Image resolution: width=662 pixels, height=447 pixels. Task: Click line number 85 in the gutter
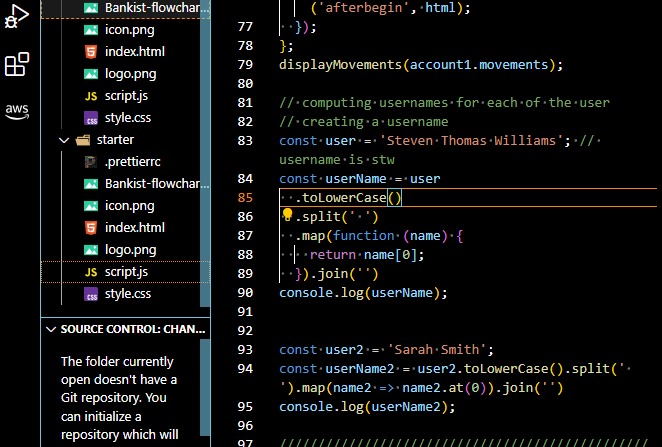245,198
